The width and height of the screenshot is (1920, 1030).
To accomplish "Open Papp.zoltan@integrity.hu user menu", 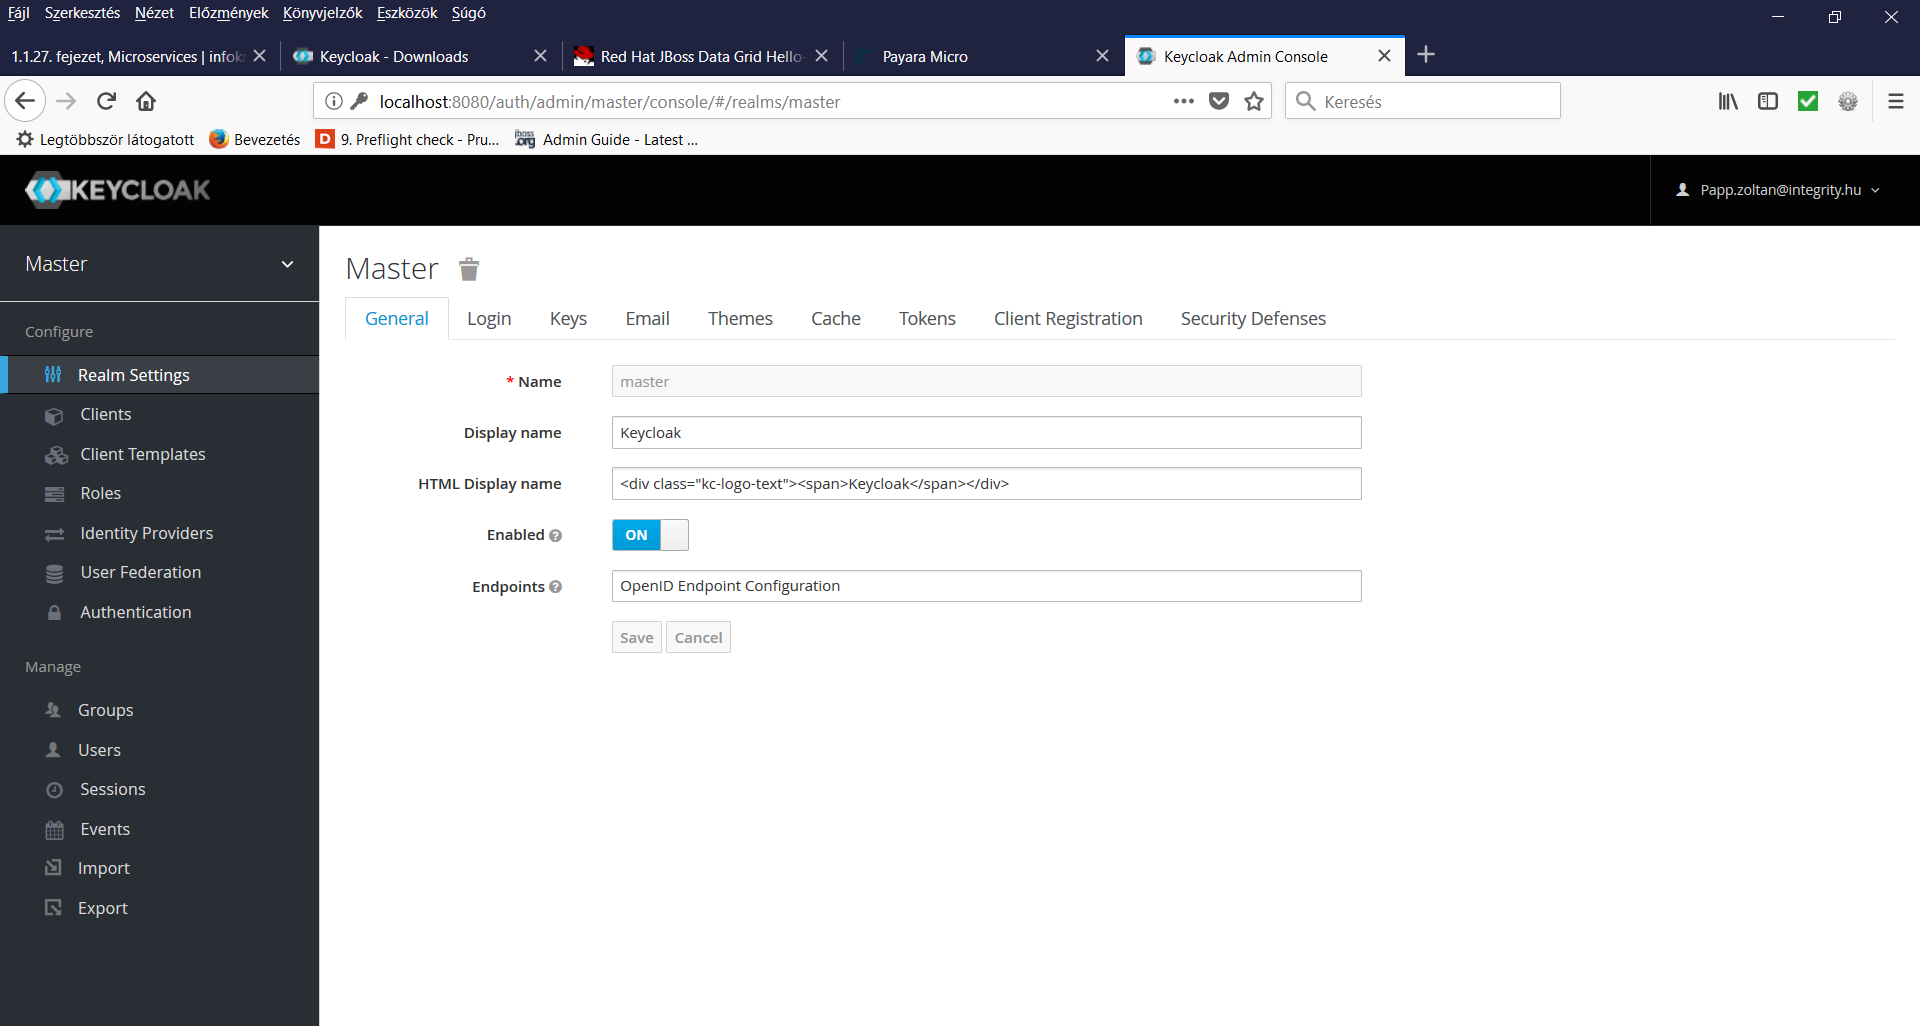I will pyautogui.click(x=1778, y=190).
